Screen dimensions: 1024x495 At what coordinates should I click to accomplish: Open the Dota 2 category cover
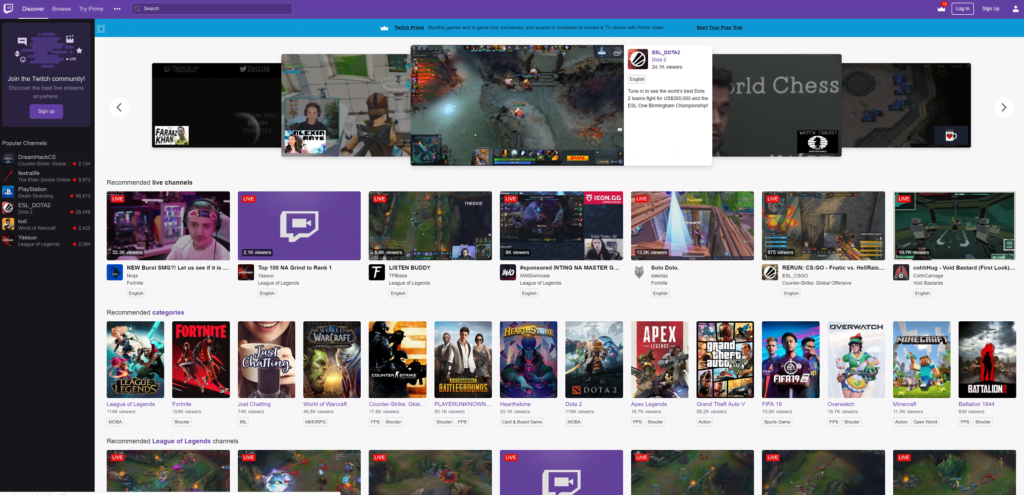tap(594, 359)
